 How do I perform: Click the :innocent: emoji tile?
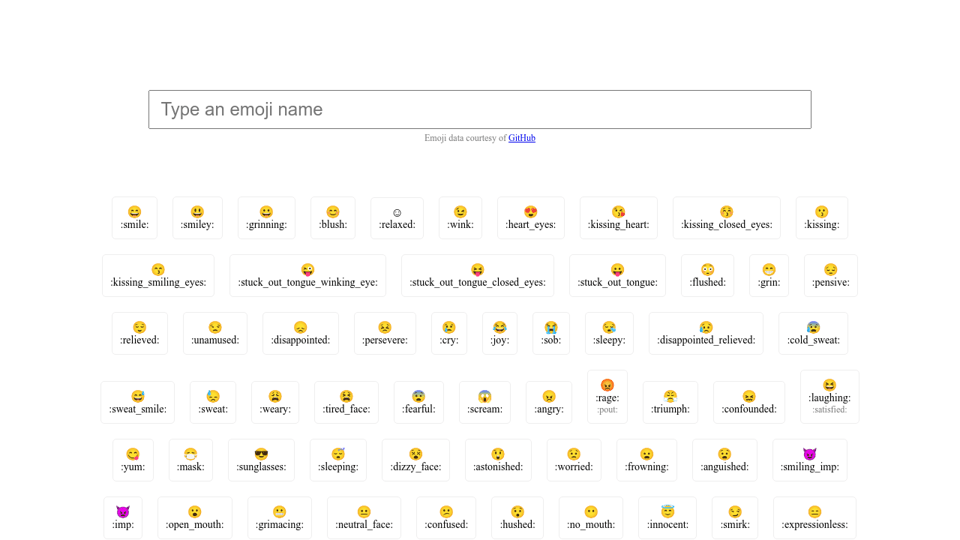click(x=667, y=518)
